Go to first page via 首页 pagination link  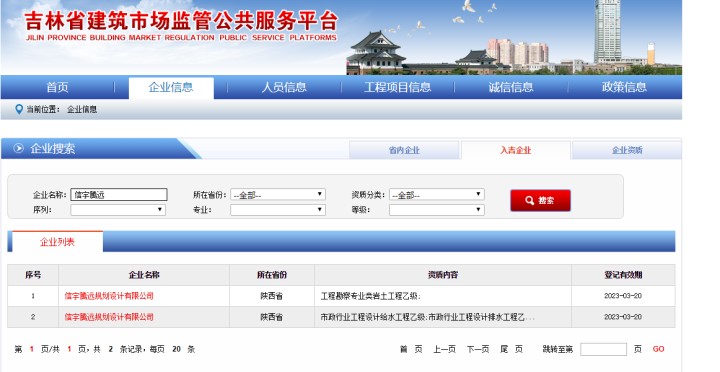click(411, 349)
